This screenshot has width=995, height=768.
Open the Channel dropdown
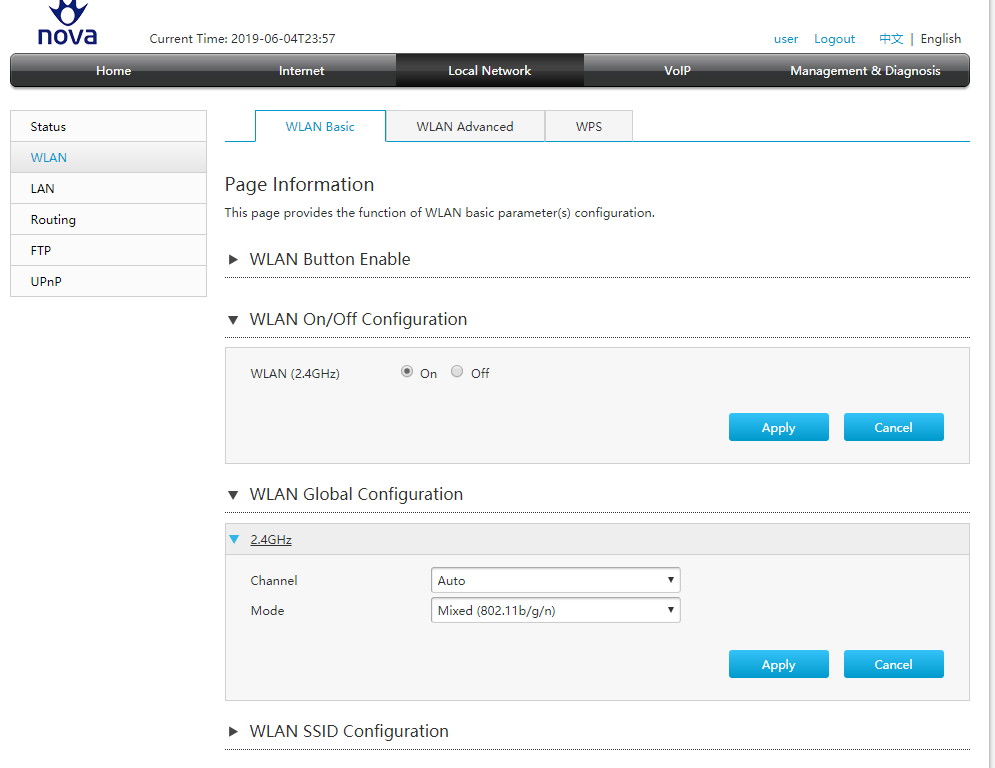[x=555, y=580]
